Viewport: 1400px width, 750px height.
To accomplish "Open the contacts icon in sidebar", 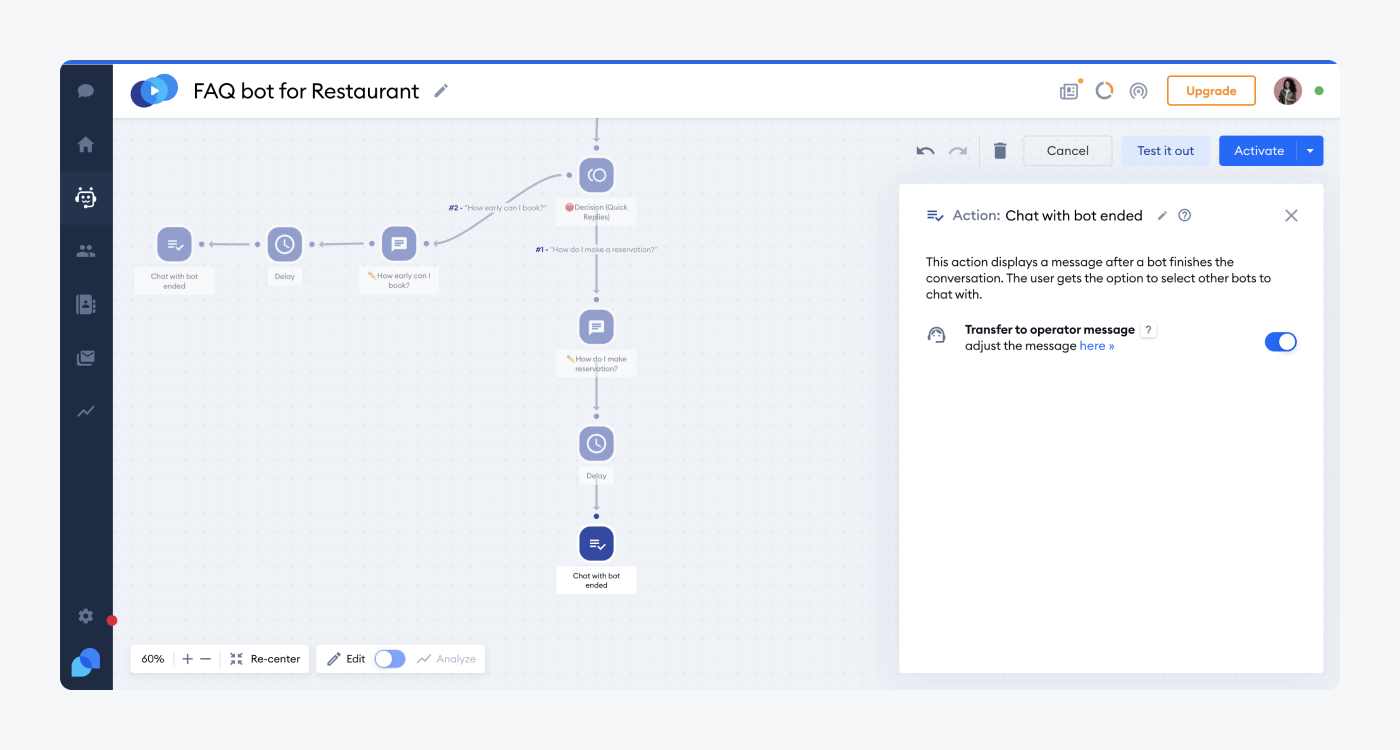I will tap(86, 305).
